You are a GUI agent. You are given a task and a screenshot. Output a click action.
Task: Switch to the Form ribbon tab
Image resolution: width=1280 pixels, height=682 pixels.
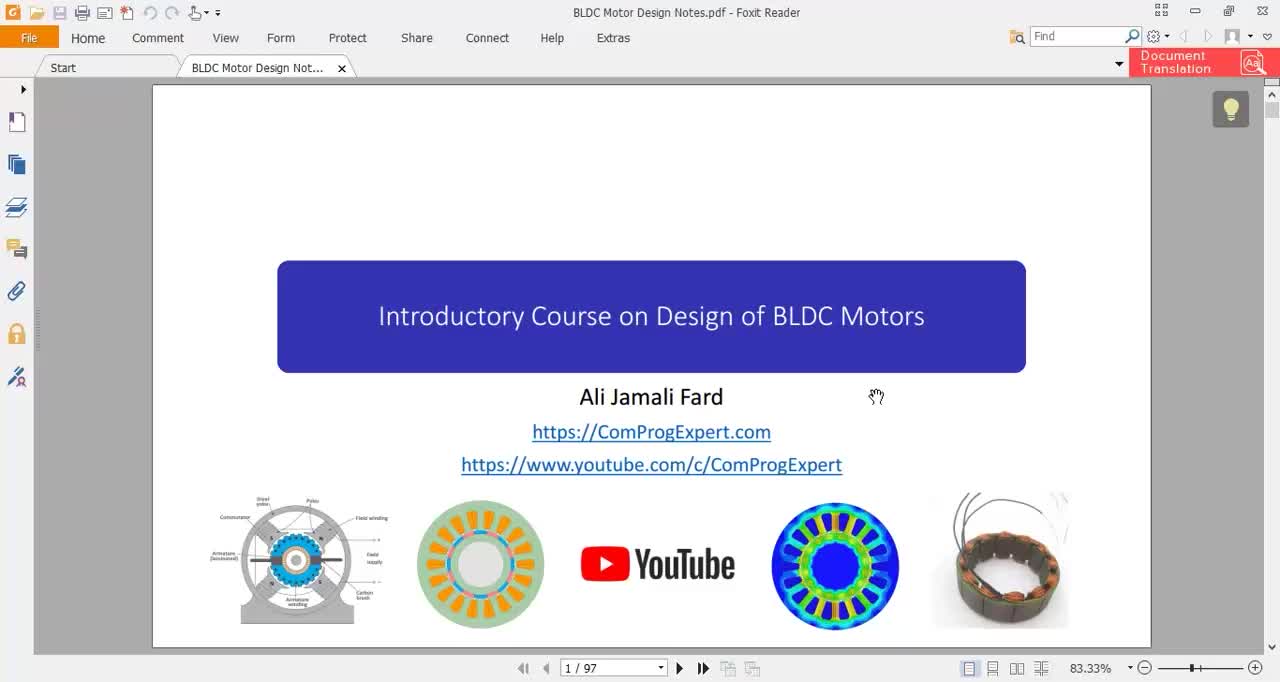pos(281,38)
